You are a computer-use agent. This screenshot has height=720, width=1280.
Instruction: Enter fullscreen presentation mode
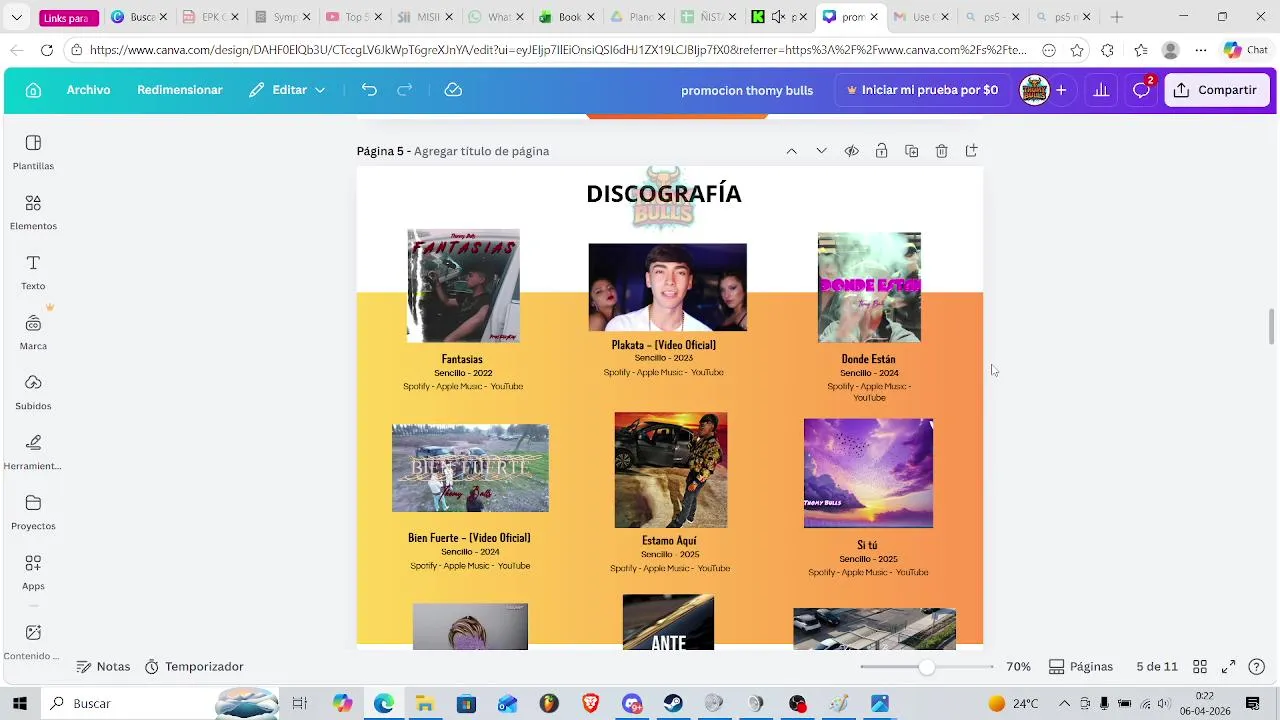pos(1228,667)
